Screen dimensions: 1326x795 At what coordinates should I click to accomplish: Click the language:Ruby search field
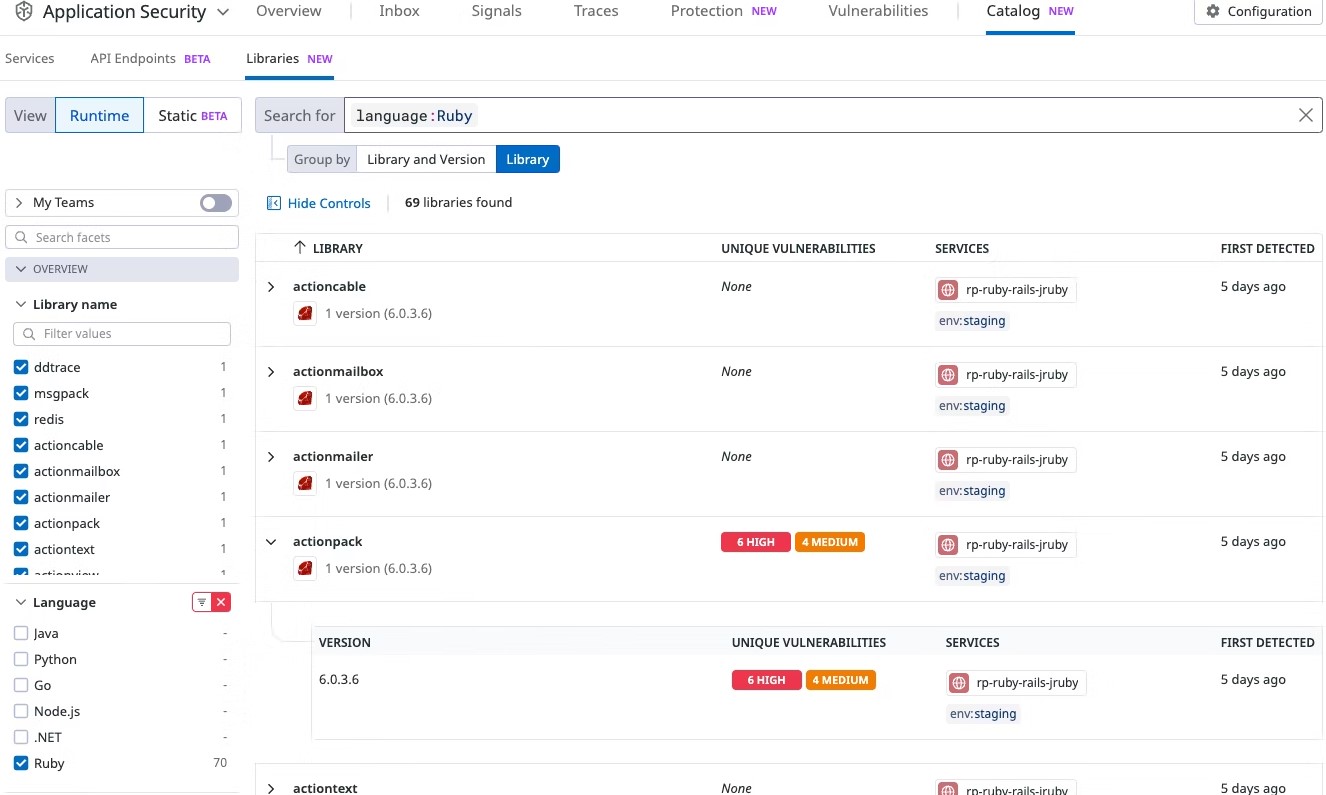[833, 115]
